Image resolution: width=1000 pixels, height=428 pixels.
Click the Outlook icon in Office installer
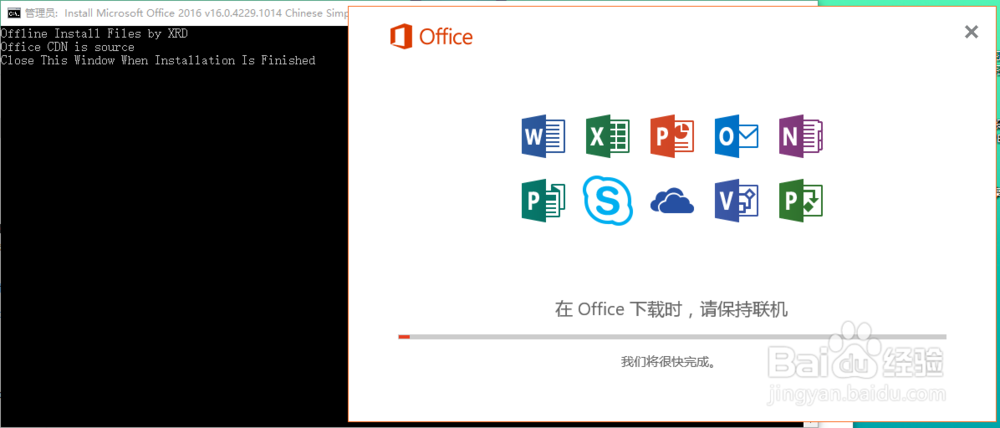[737, 136]
